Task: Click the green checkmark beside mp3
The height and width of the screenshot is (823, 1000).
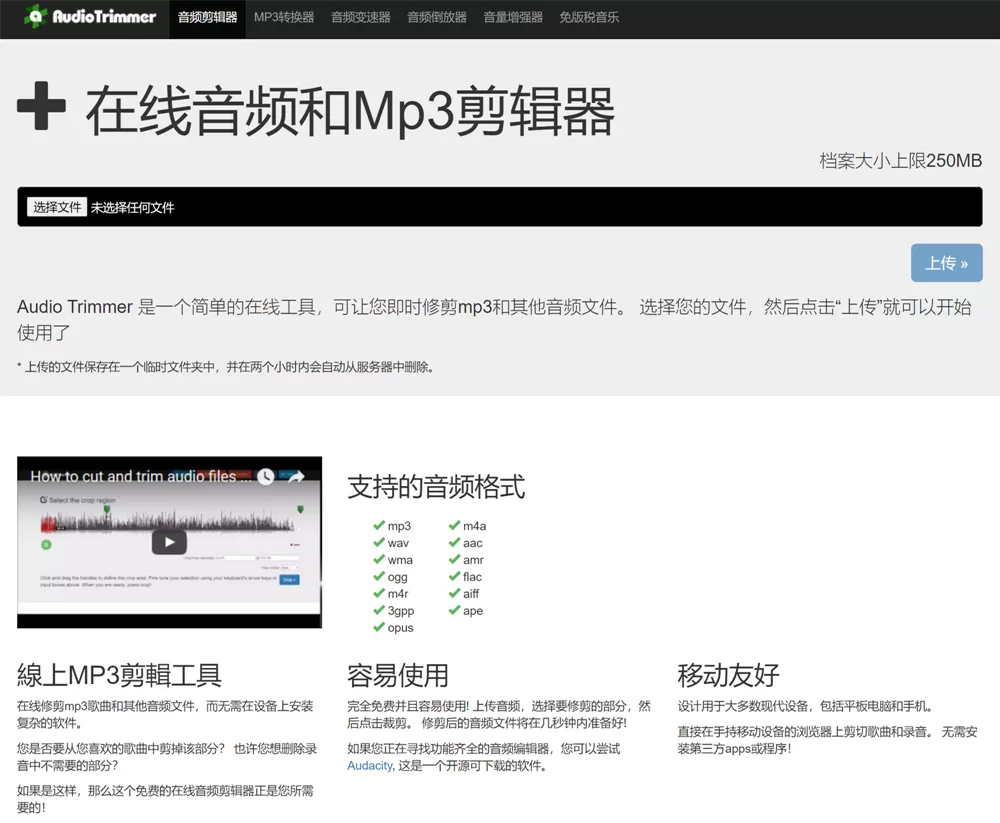Action: pyautogui.click(x=379, y=525)
